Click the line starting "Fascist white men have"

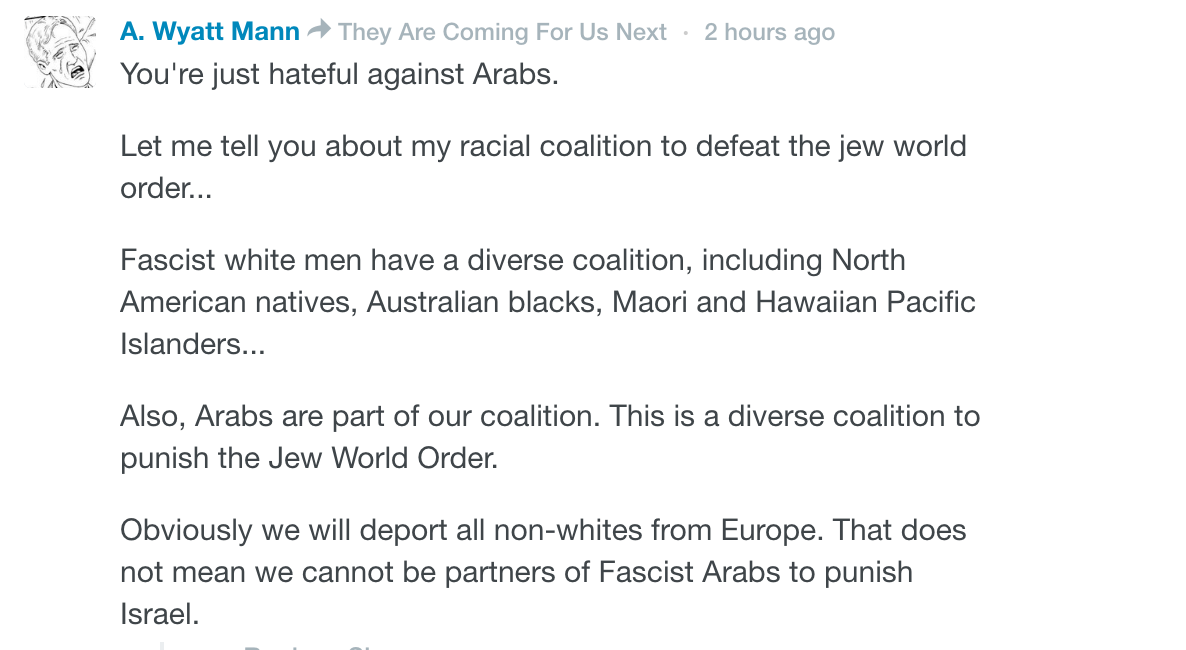click(512, 260)
